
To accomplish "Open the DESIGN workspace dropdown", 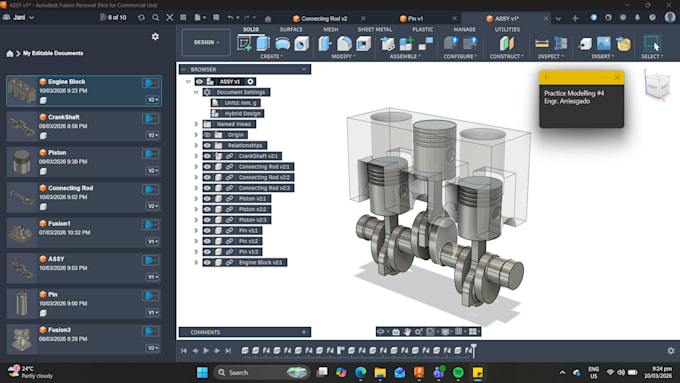I will coord(206,43).
